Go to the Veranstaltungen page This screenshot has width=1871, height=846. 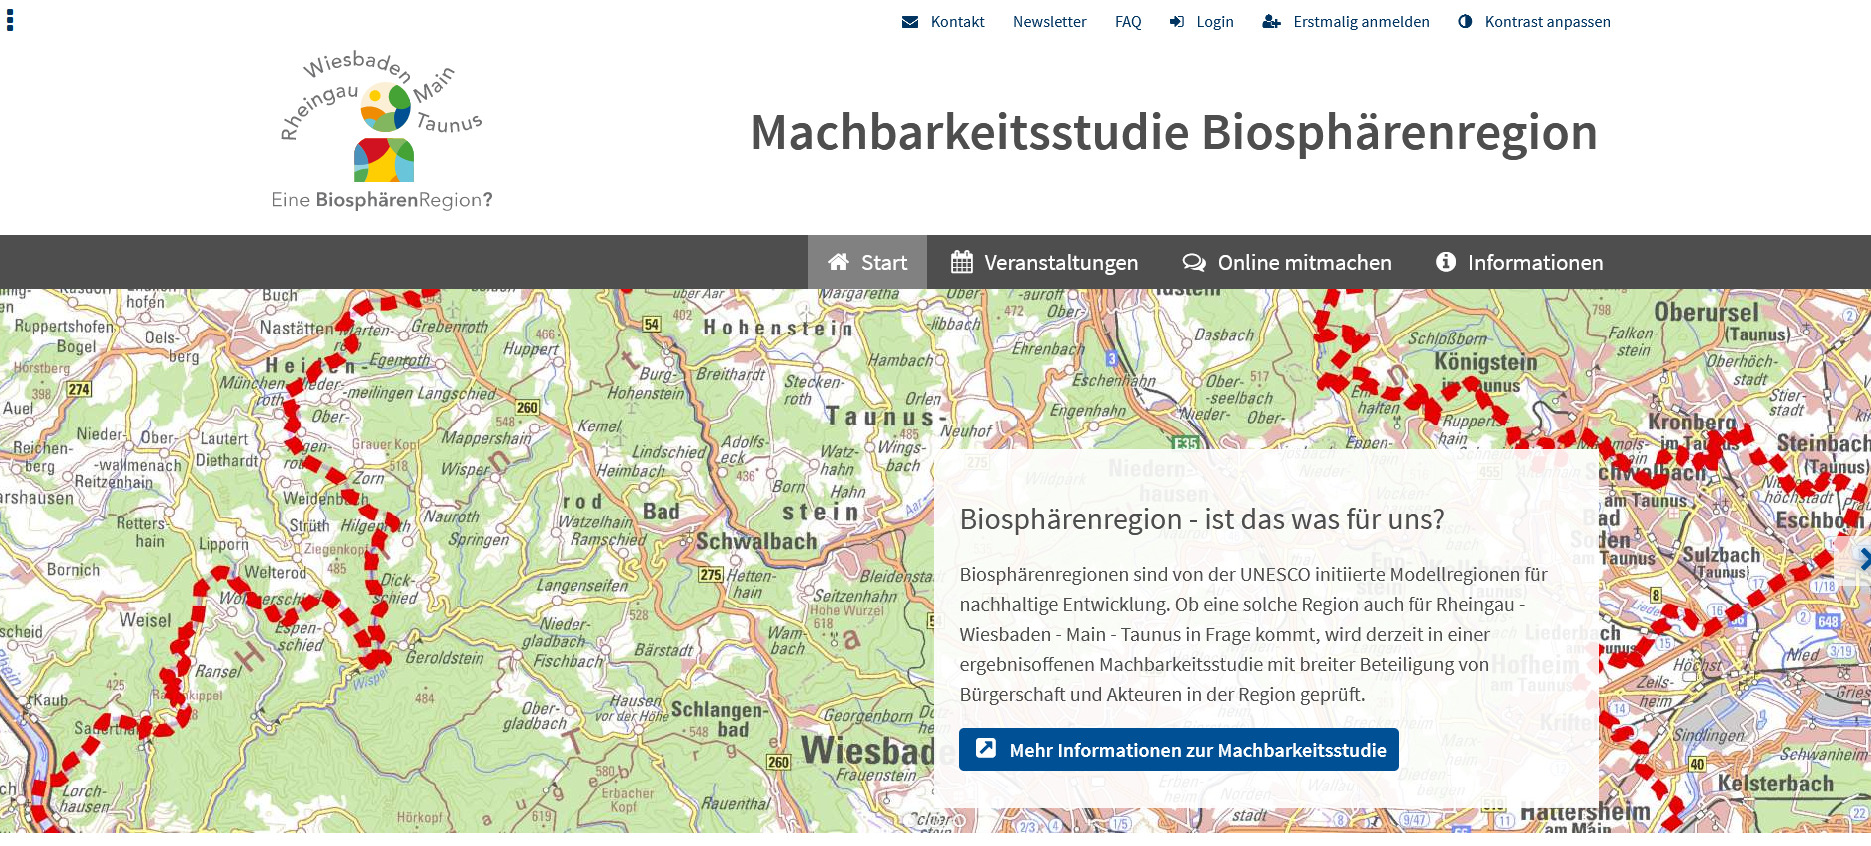1060,262
